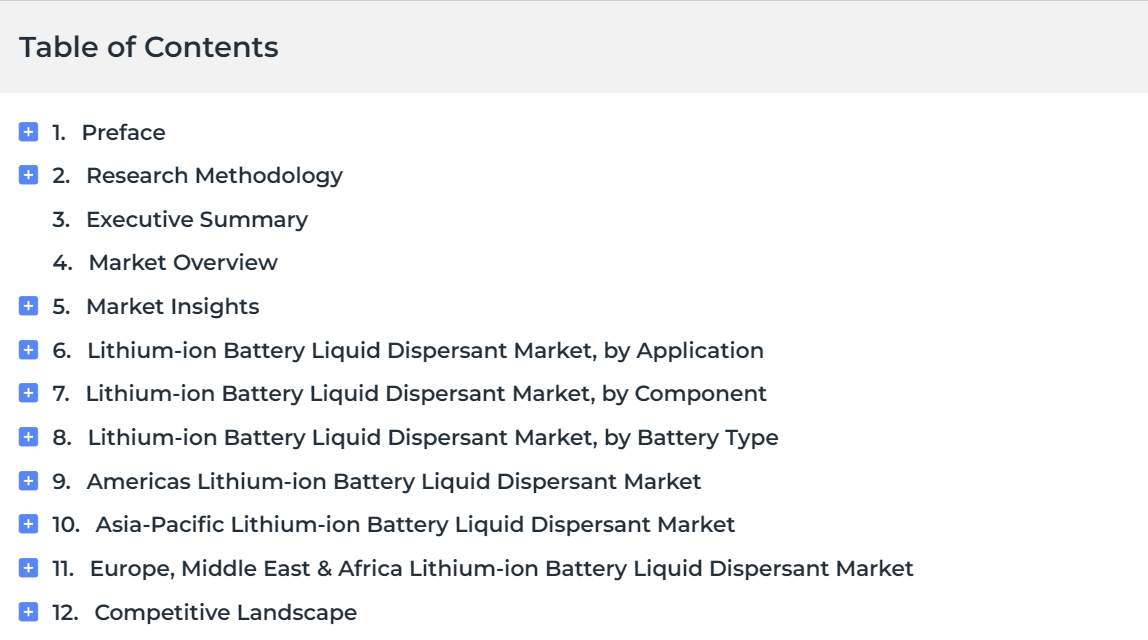Open the Executive Summary entry
The width and height of the screenshot is (1148, 640).
click(197, 220)
